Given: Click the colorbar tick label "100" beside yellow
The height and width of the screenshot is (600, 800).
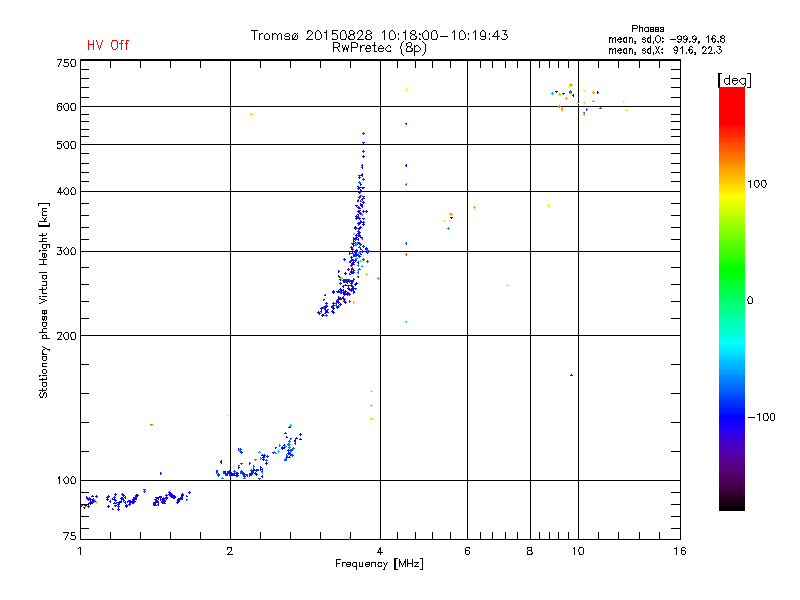Looking at the screenshot, I should 757,184.
